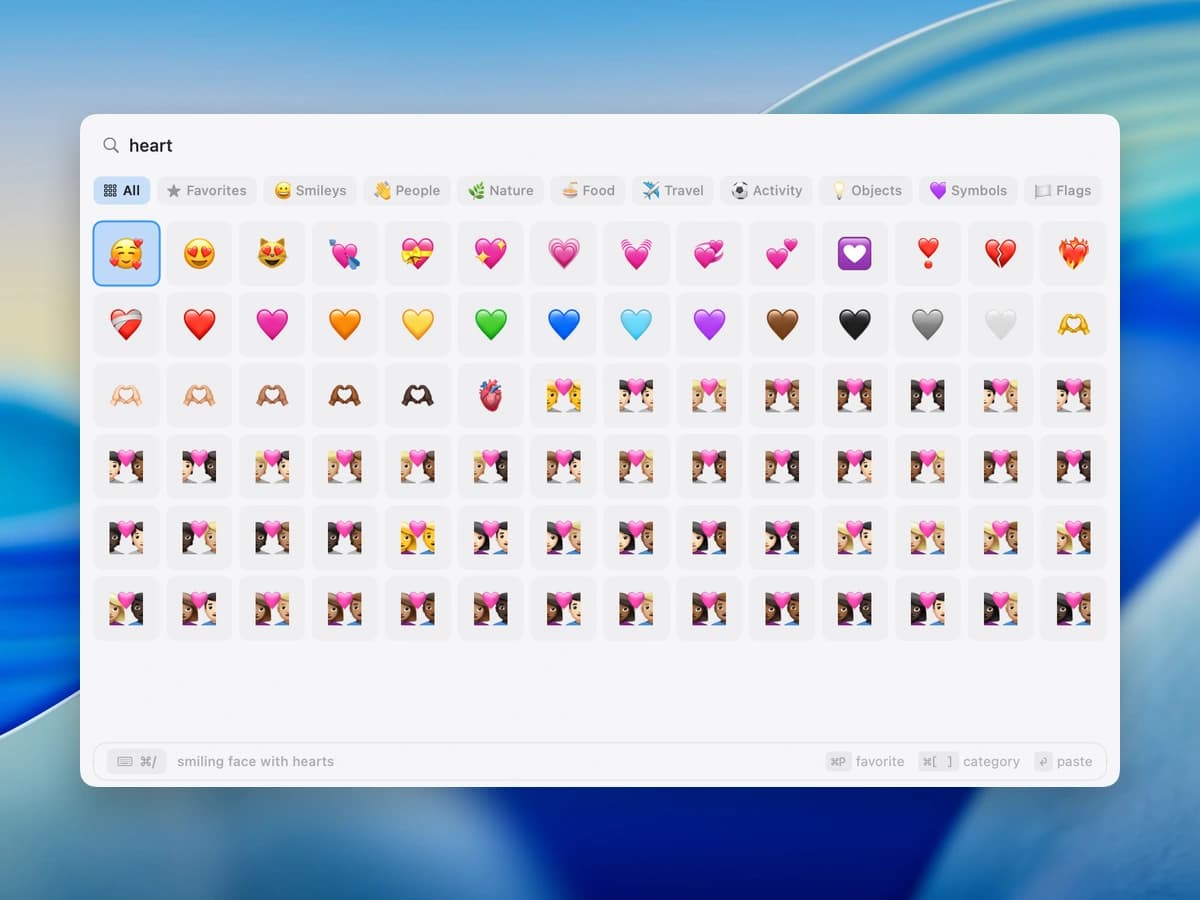Open the Nature category tab
The width and height of the screenshot is (1200, 900).
click(x=501, y=190)
